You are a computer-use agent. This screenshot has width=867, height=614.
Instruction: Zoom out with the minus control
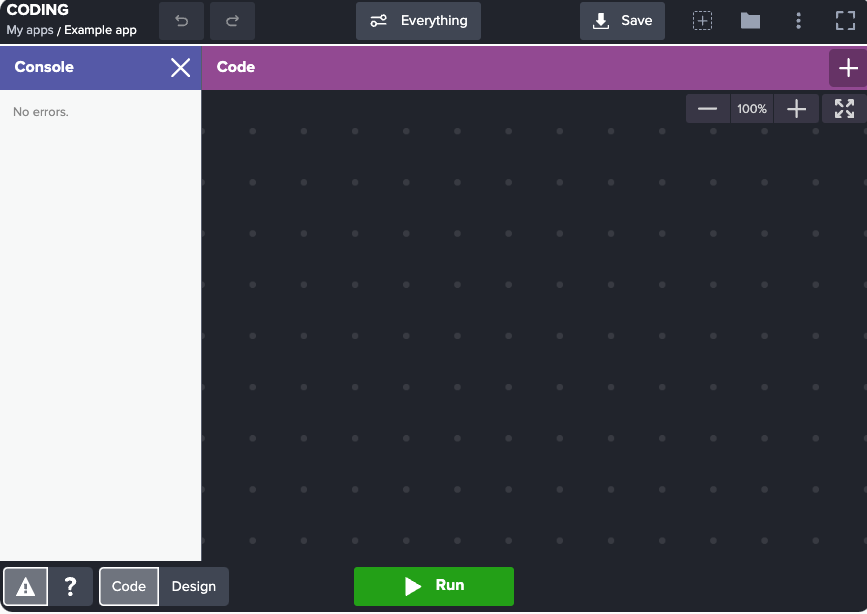[x=707, y=108]
